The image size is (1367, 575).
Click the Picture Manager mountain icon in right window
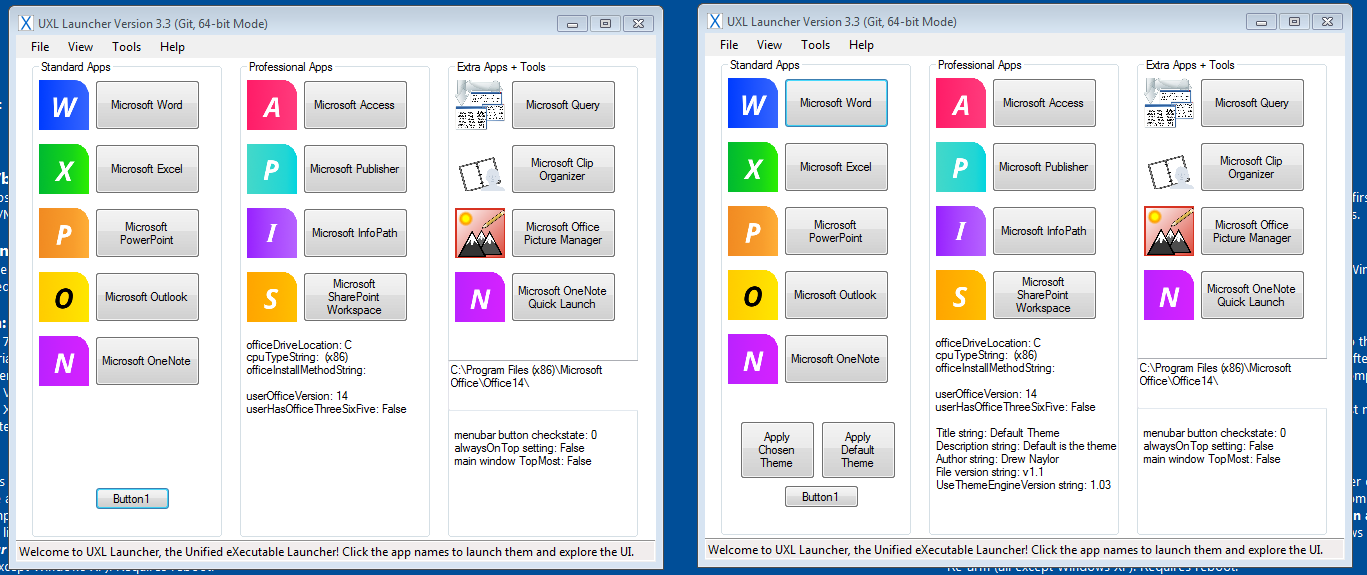(1169, 231)
